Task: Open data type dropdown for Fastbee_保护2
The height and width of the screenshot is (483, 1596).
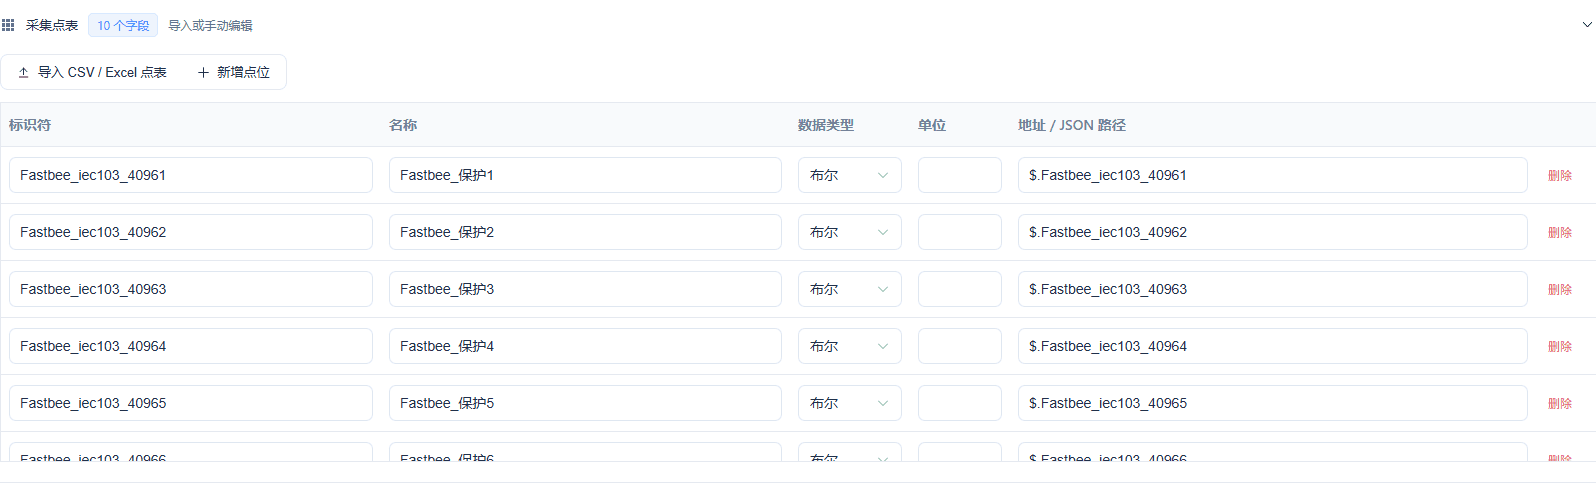Action: point(850,232)
